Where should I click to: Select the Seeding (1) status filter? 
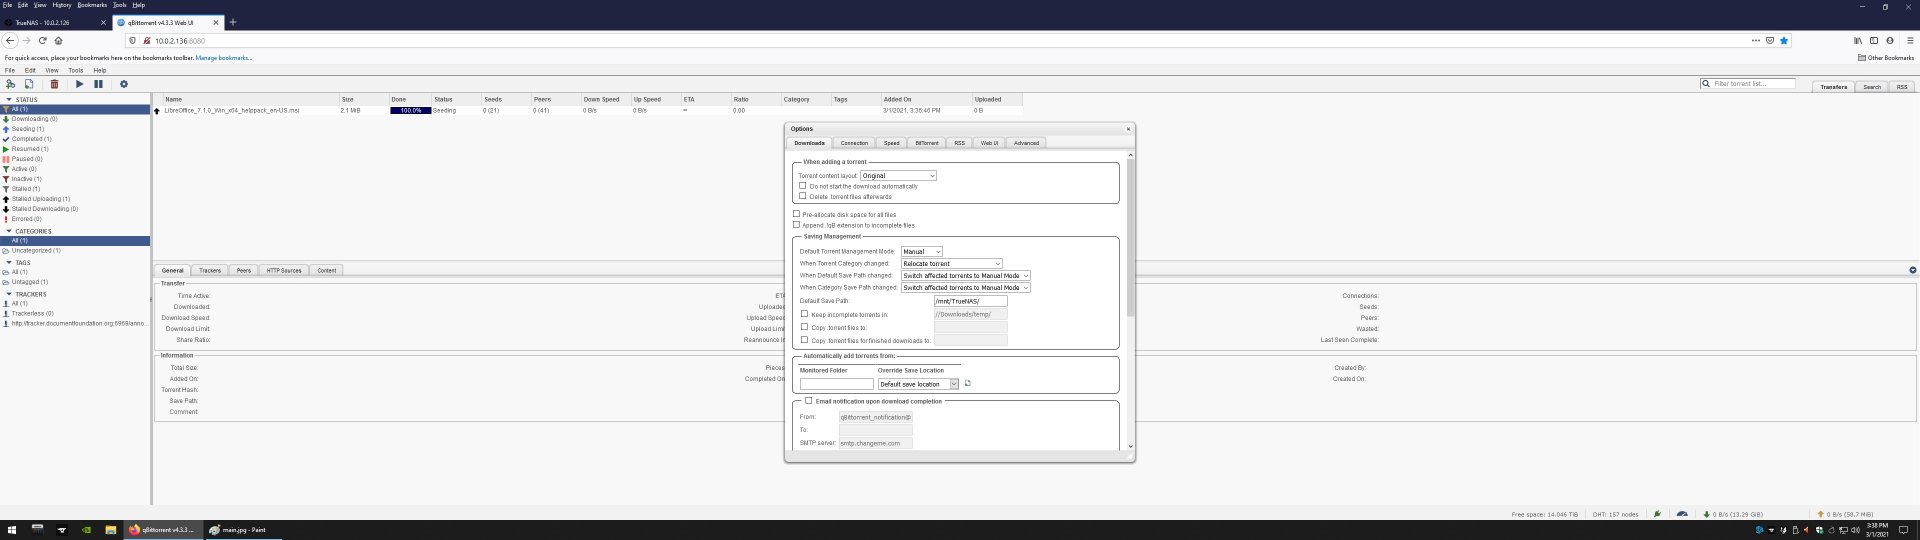pyautogui.click(x=28, y=129)
